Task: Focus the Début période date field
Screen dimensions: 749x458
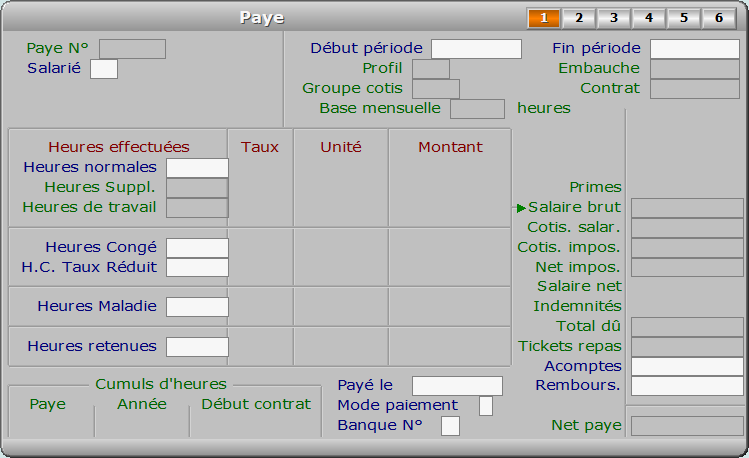Action: (476, 49)
